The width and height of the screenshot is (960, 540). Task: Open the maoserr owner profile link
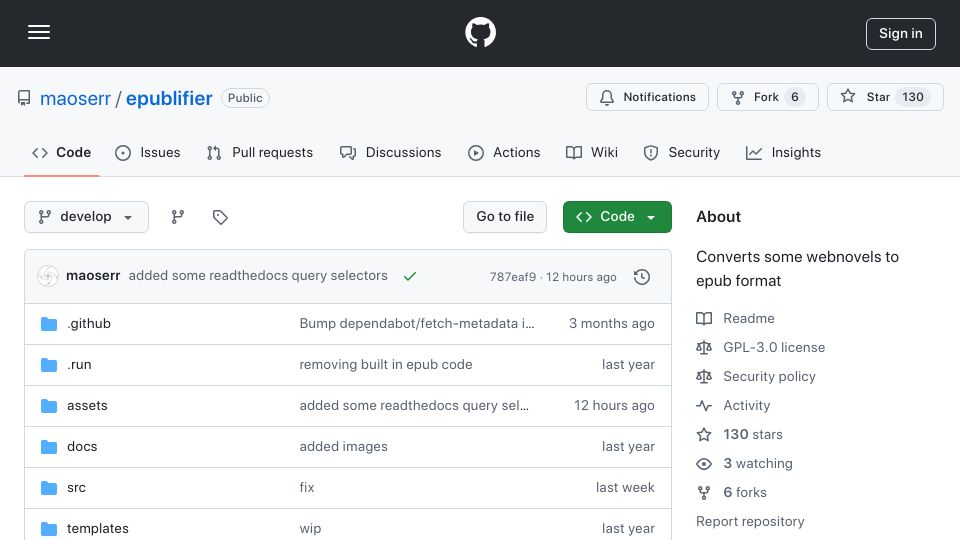pyautogui.click(x=75, y=98)
